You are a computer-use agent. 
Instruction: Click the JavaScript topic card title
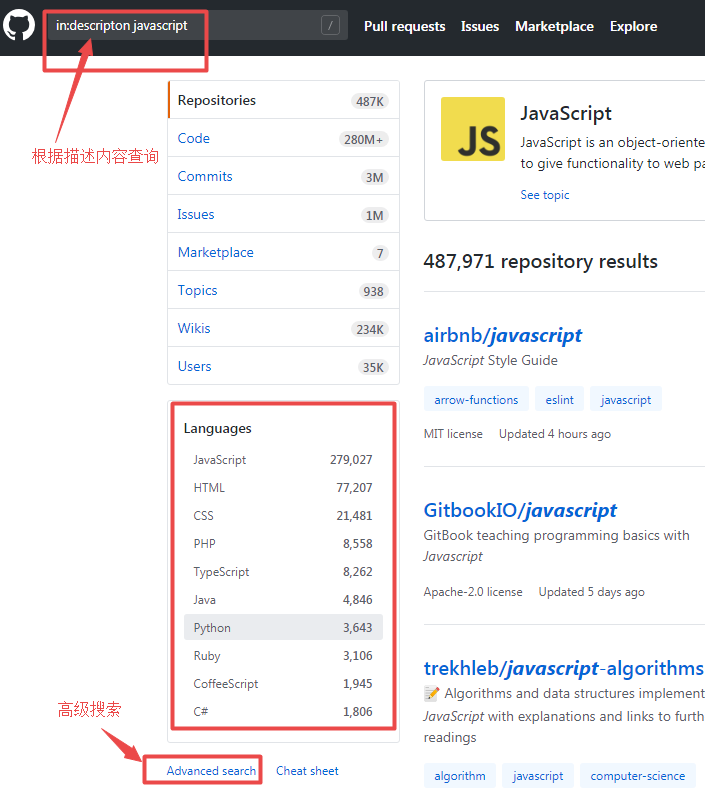566,113
